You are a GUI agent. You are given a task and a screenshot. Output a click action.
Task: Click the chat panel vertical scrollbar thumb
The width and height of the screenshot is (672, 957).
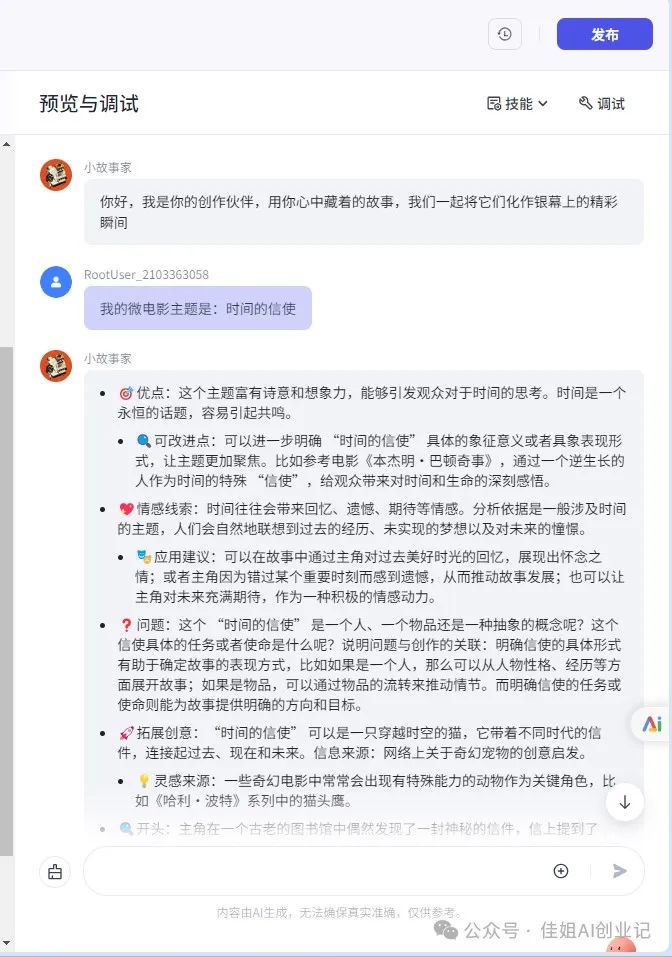click(x=6, y=601)
